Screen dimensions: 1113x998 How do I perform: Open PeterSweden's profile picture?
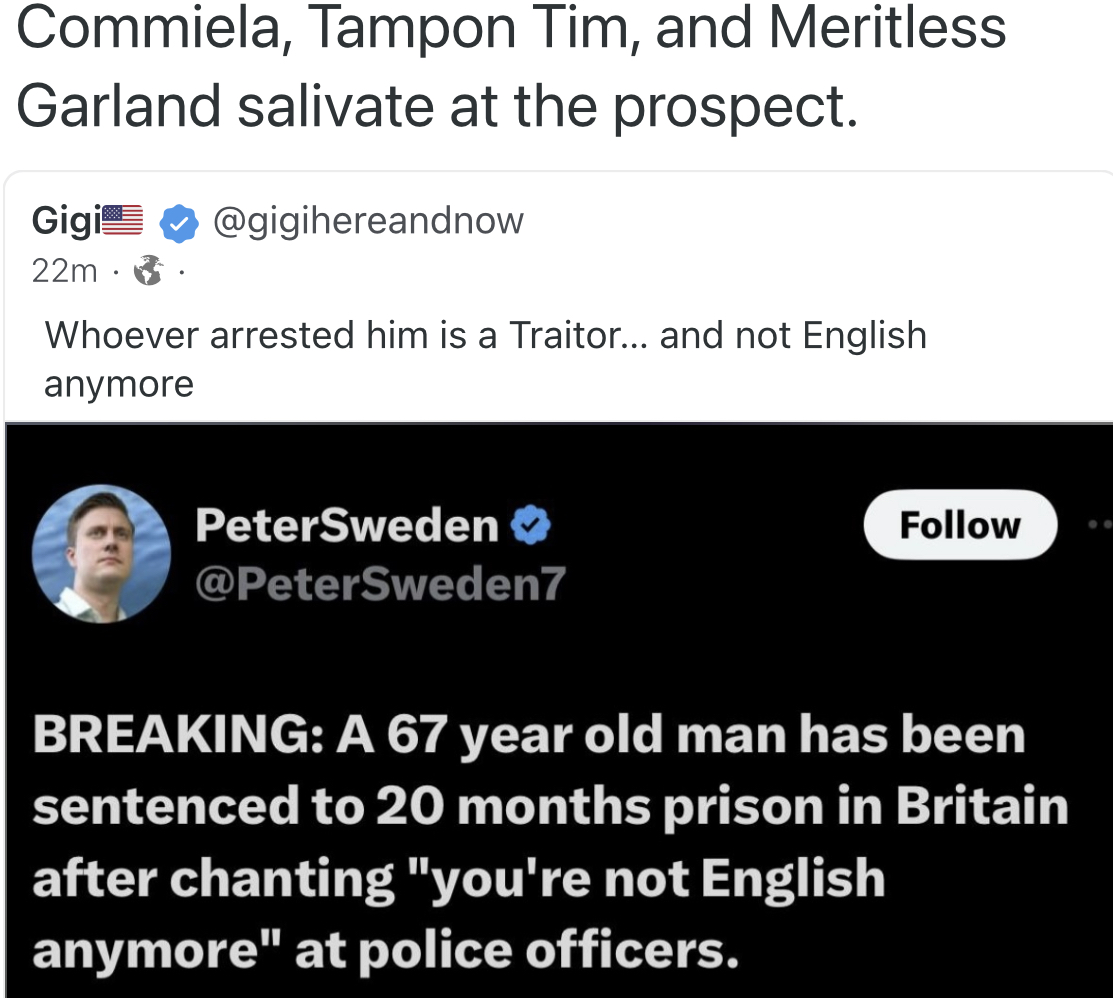pyautogui.click(x=101, y=553)
